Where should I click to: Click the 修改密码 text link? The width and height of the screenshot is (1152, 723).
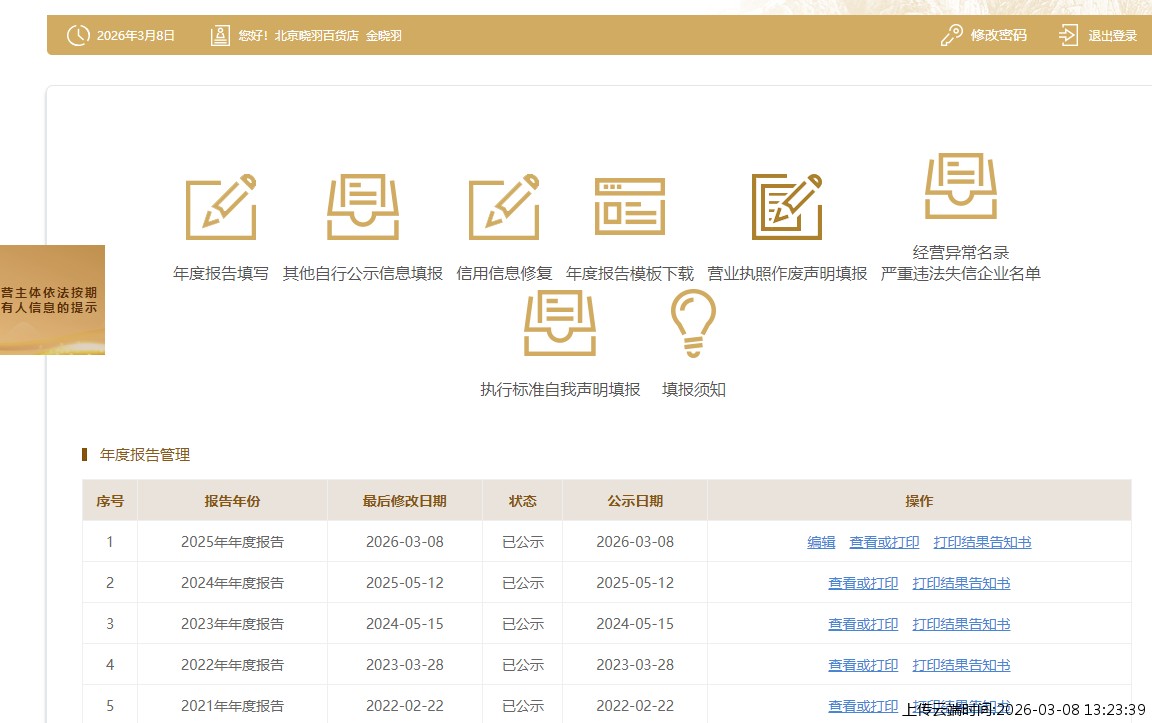point(998,36)
